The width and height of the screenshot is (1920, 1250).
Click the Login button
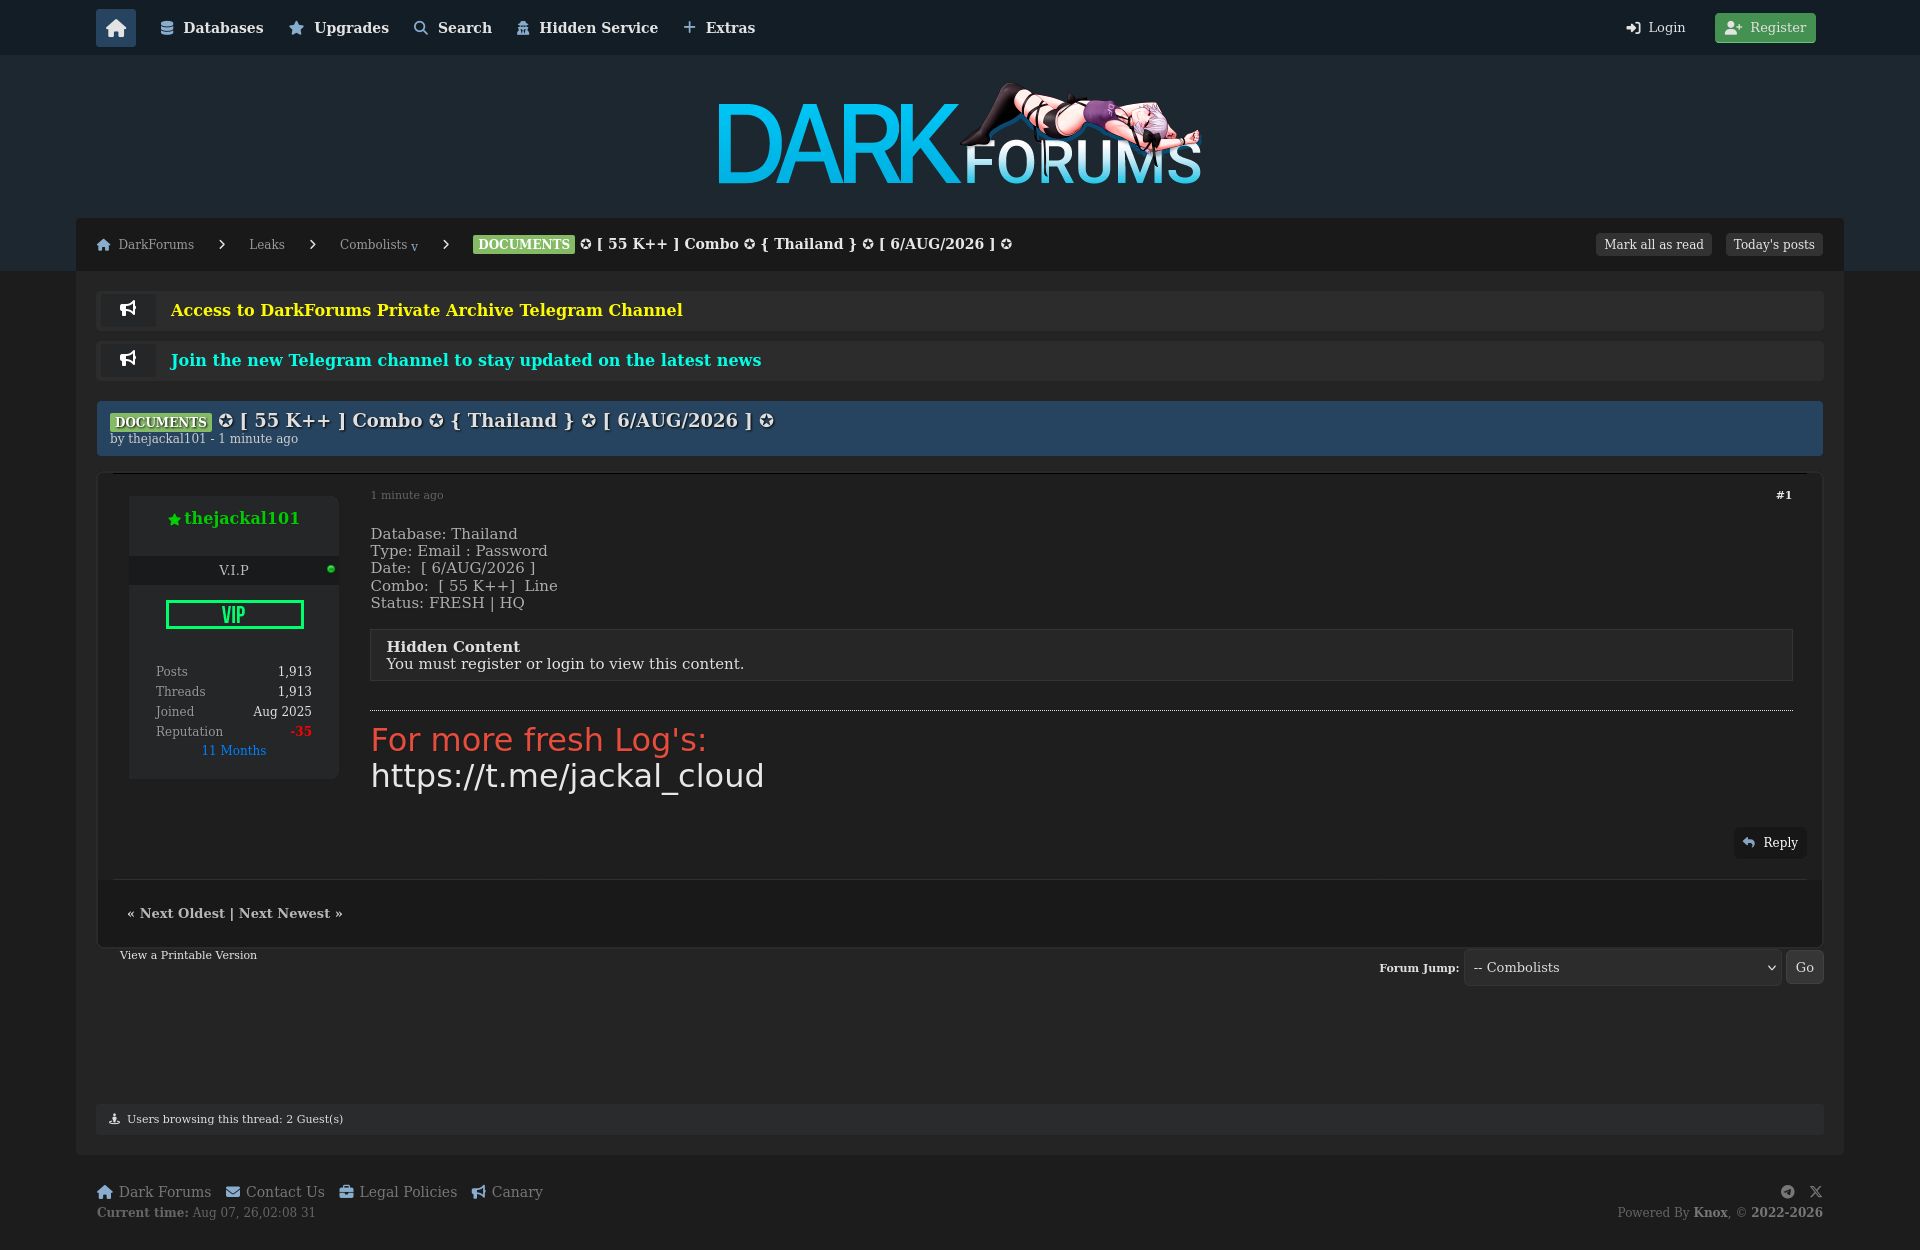(x=1656, y=28)
